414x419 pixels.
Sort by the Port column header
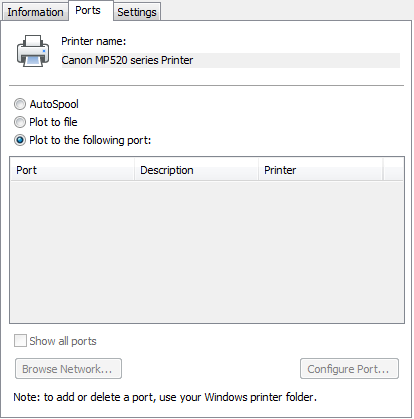[72, 170]
